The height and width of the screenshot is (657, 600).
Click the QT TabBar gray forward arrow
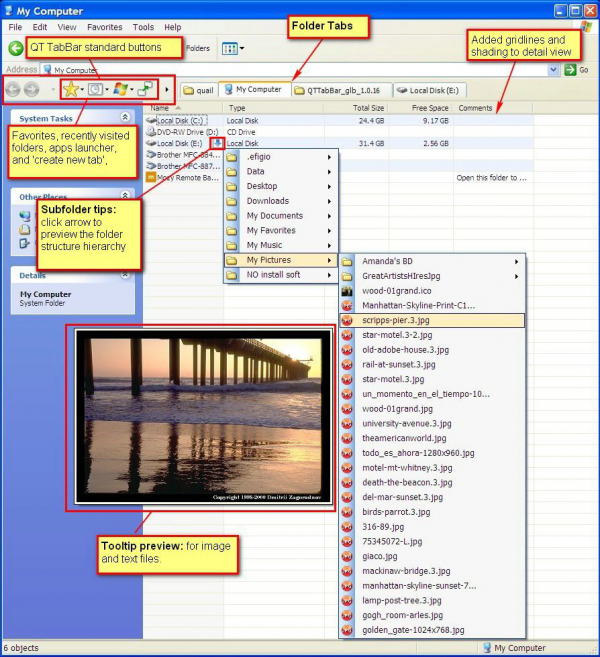tap(32, 89)
